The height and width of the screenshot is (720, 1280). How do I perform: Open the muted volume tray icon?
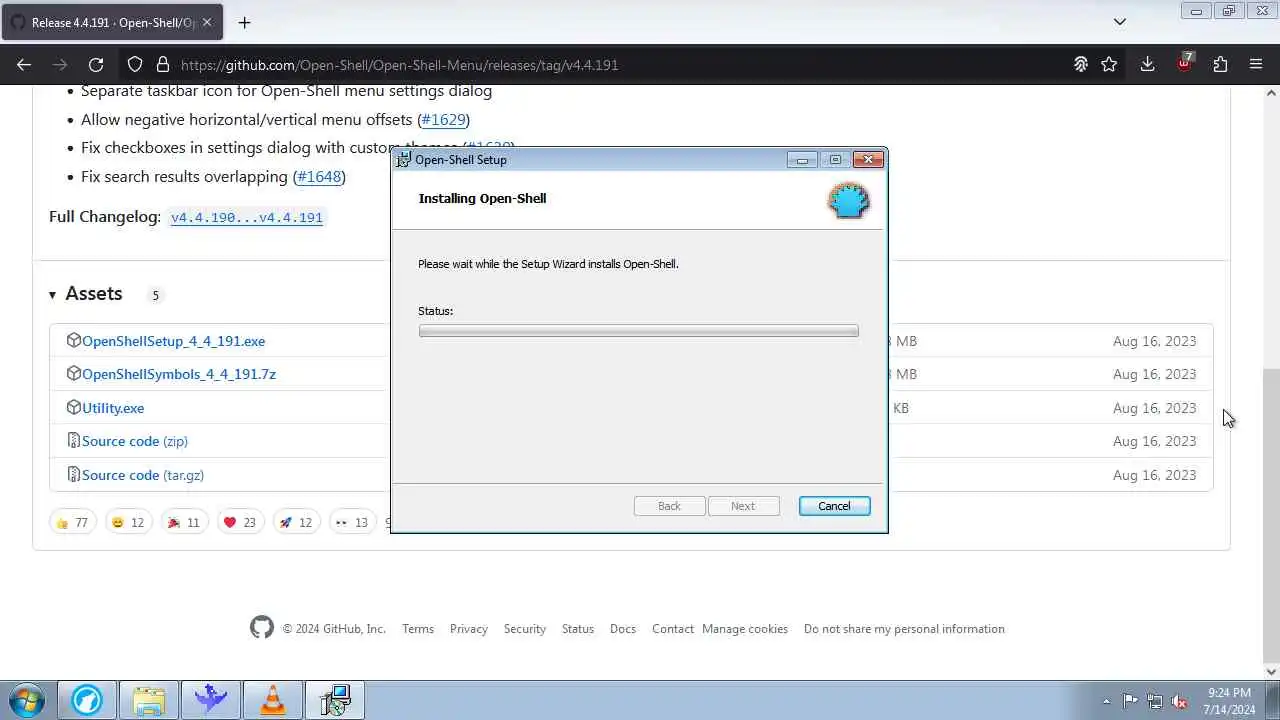(1180, 701)
